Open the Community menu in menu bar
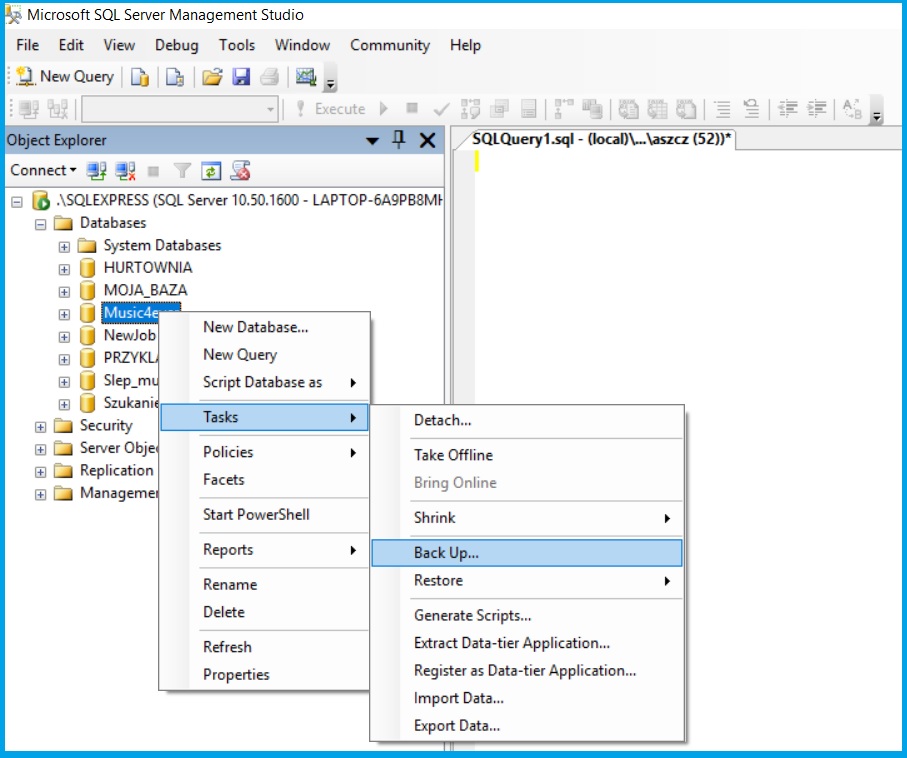Screen dimensions: 907x758 pos(389,45)
